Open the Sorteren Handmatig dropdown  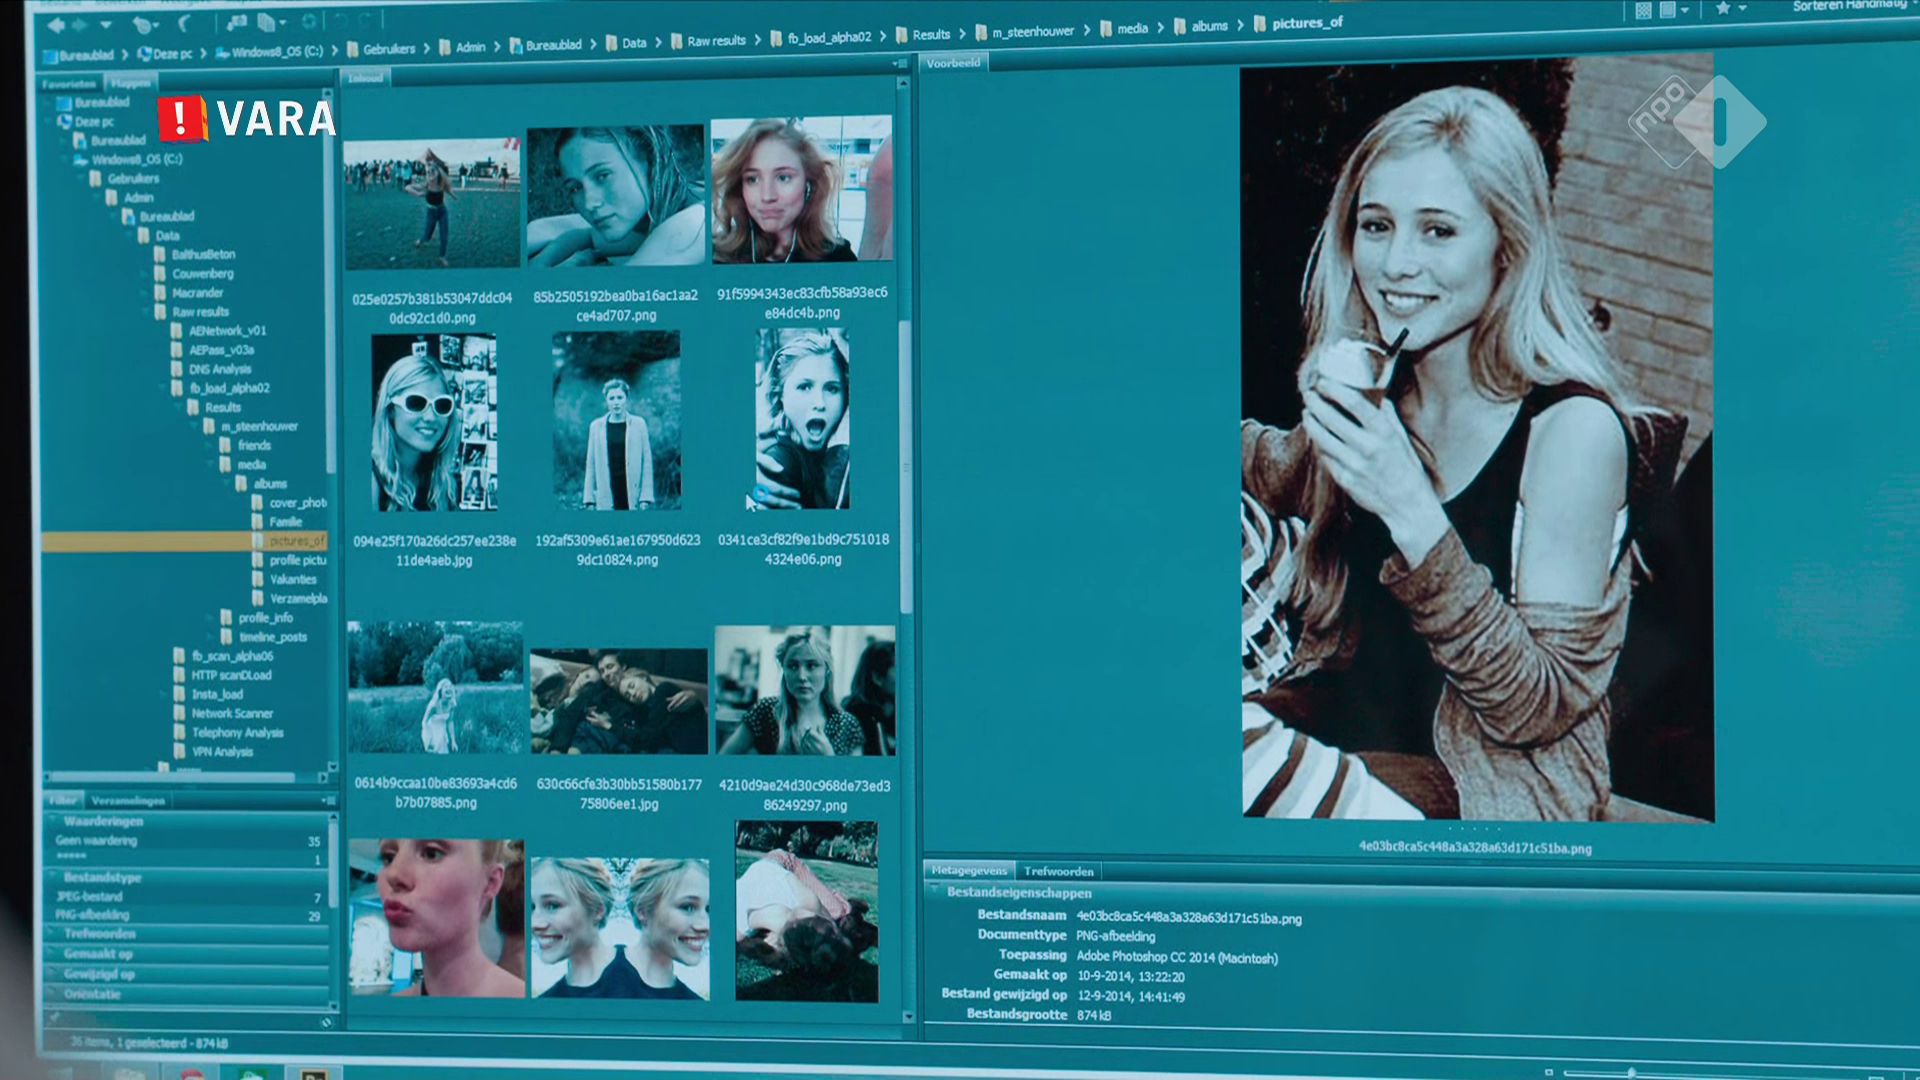coord(1848,6)
